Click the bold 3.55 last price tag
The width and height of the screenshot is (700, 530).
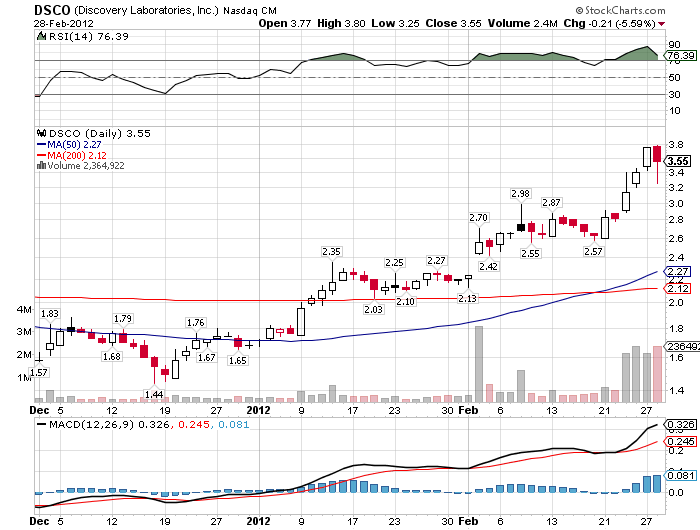(678, 161)
